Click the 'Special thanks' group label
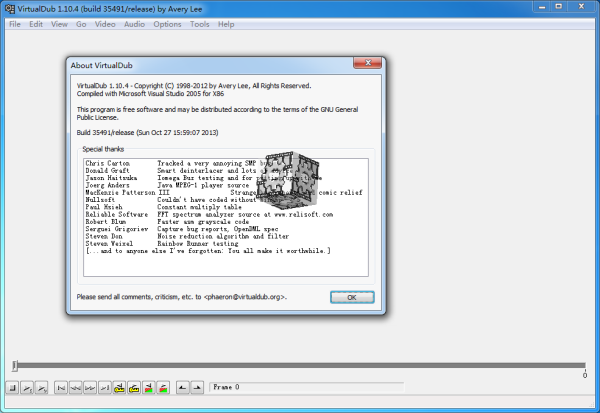 (x=103, y=149)
